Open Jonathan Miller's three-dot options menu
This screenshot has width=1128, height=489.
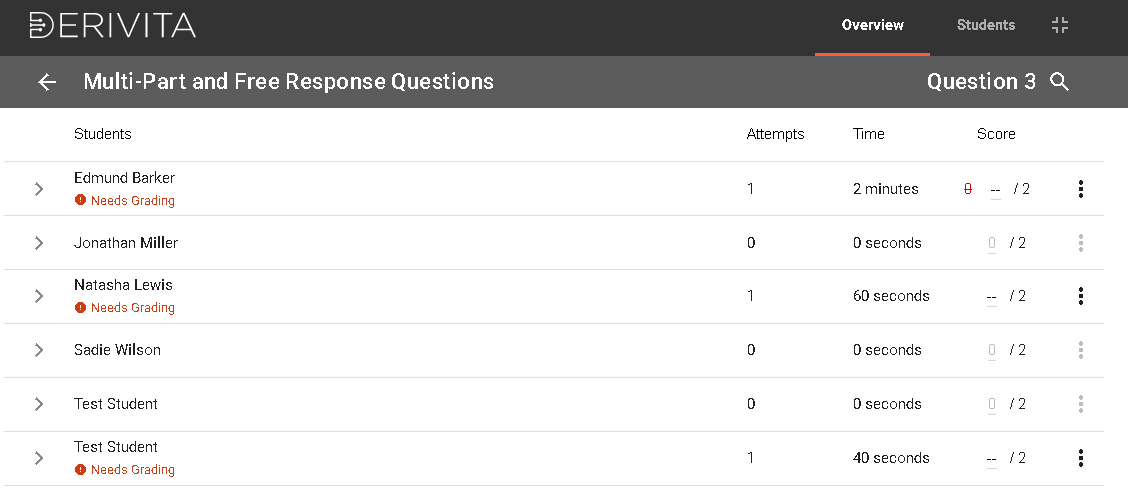[1081, 243]
